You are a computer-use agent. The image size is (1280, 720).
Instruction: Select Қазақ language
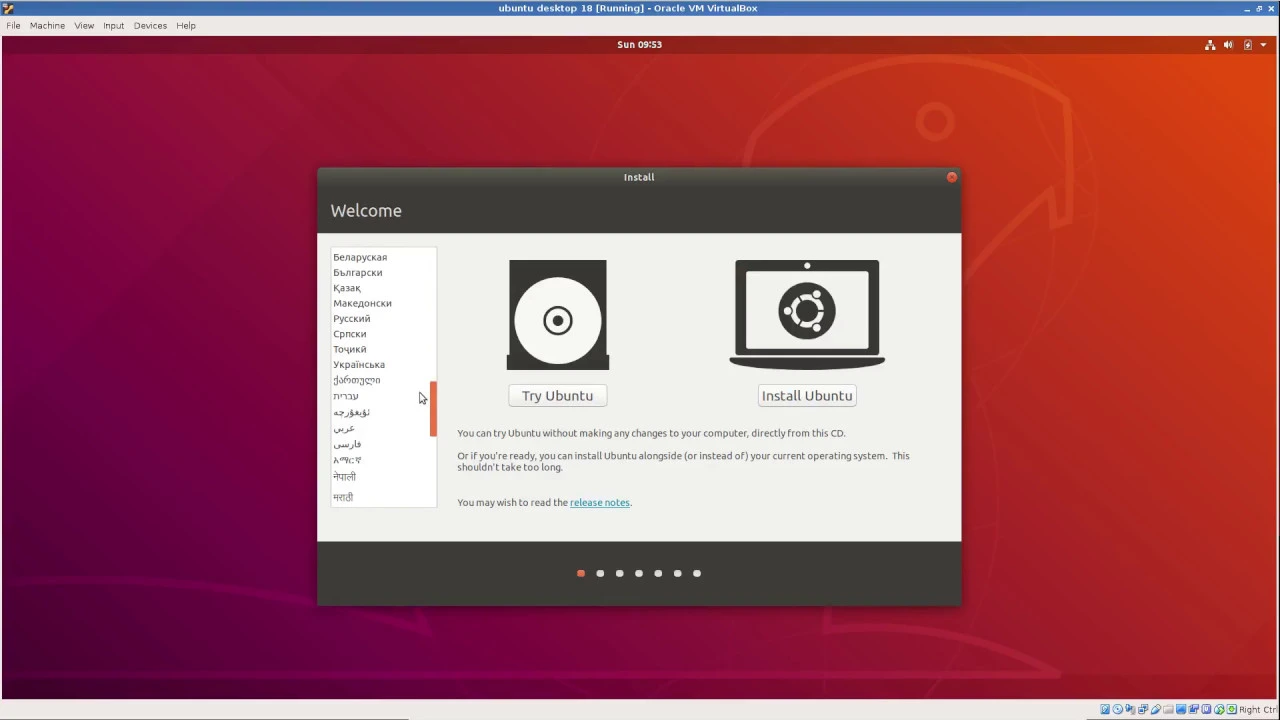click(347, 288)
